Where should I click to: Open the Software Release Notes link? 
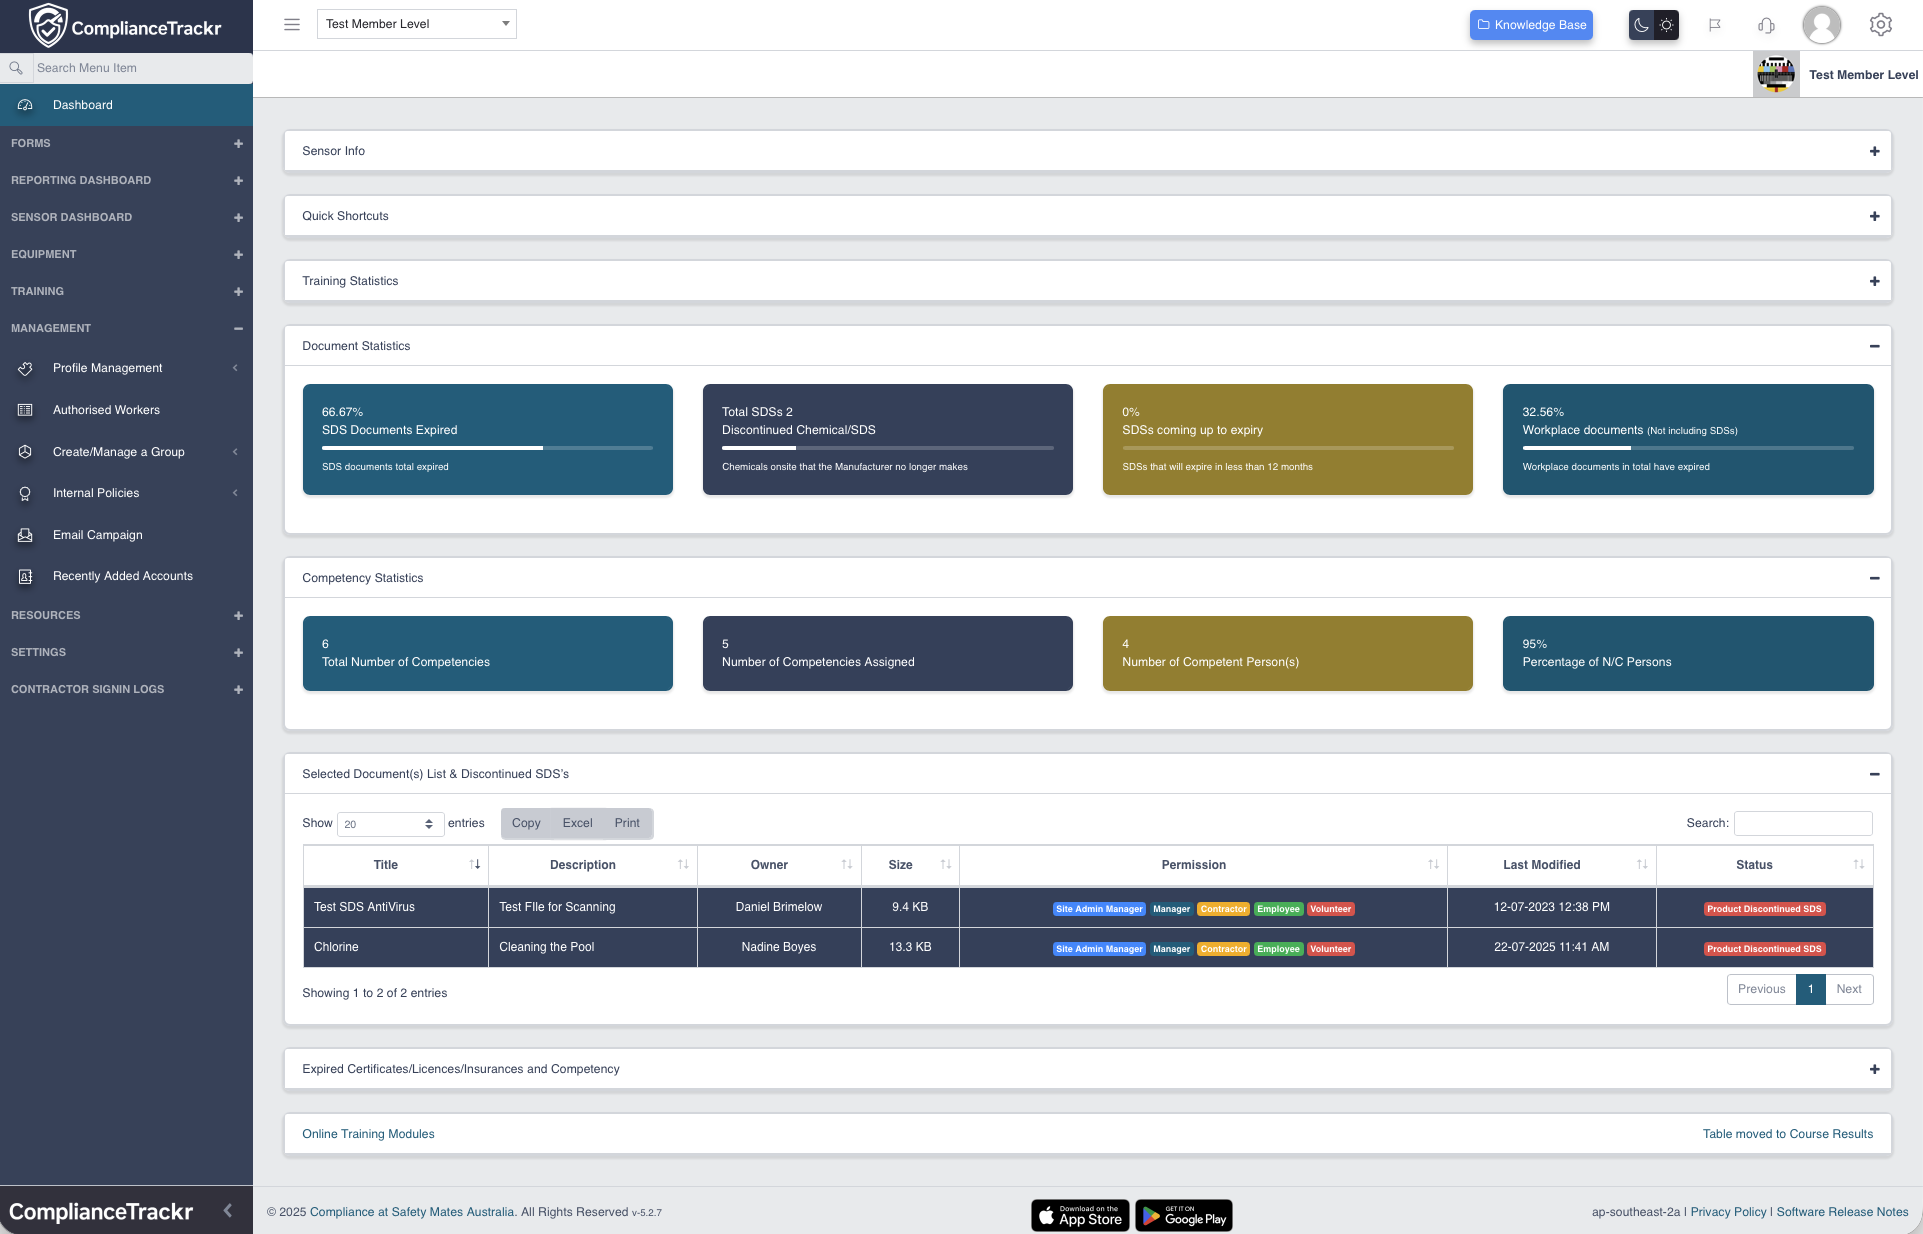(x=1842, y=1211)
